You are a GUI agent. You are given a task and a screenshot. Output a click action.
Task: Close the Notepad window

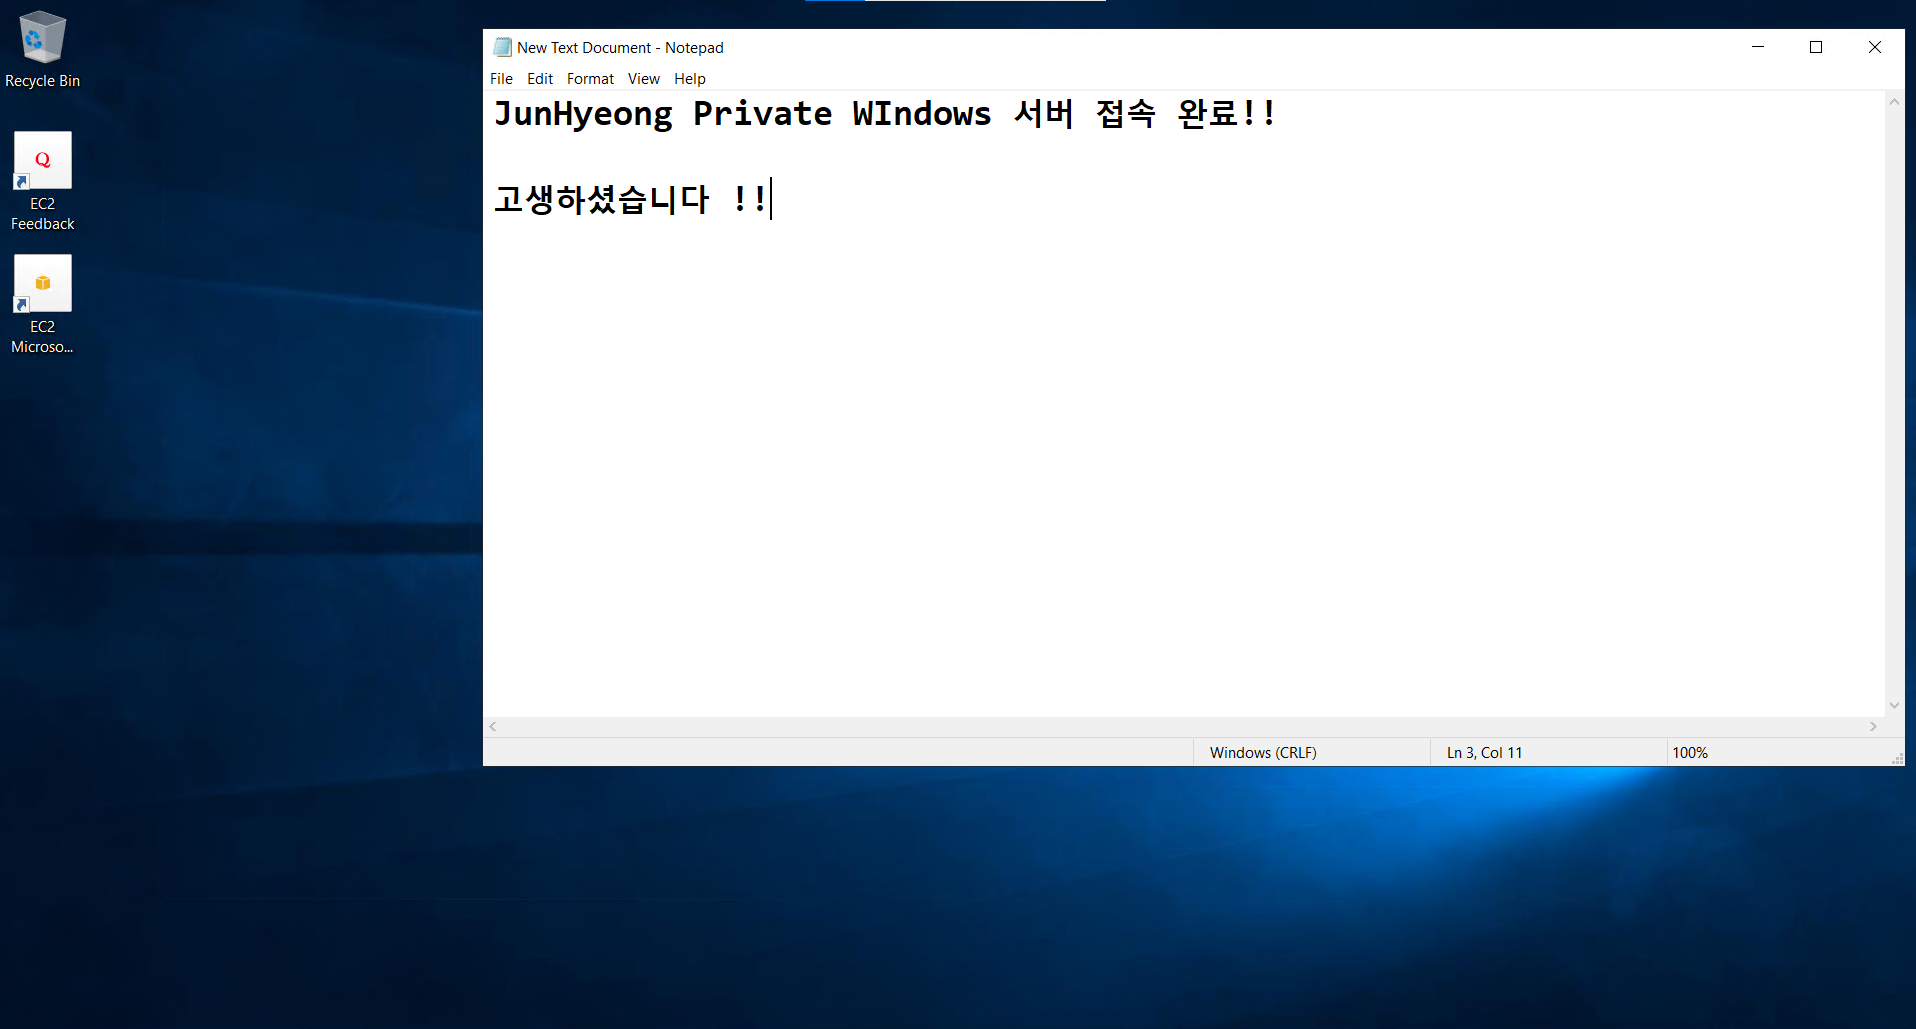pyautogui.click(x=1875, y=47)
